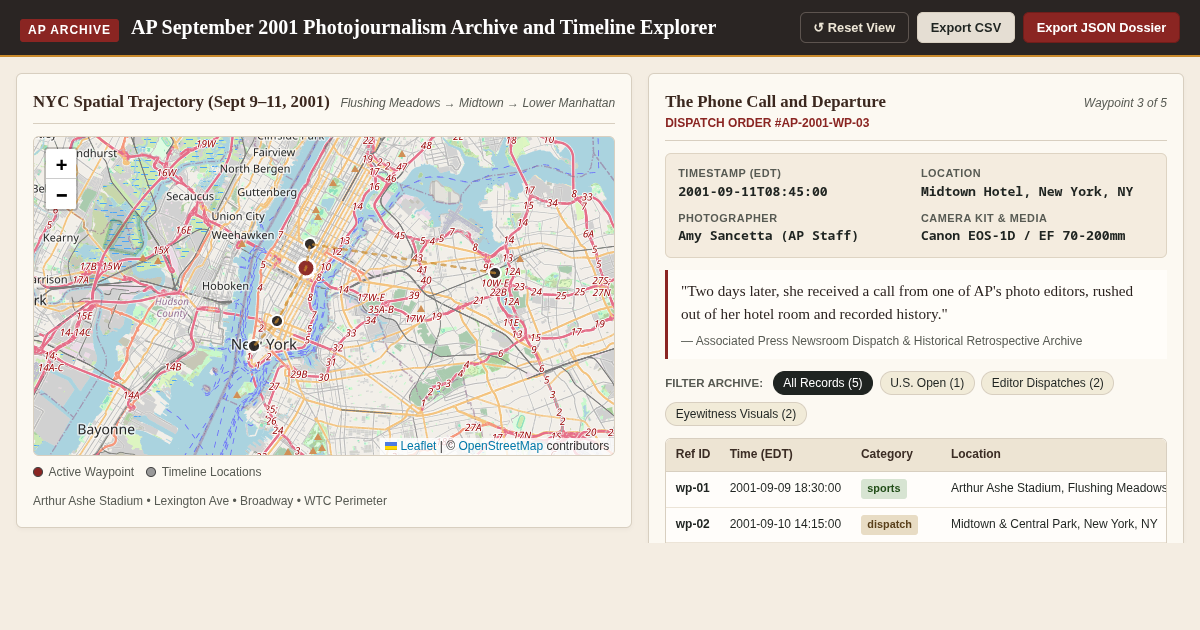Image resolution: width=1200 pixels, height=630 pixels.
Task: Click the Location column header
Action: pos(976,454)
